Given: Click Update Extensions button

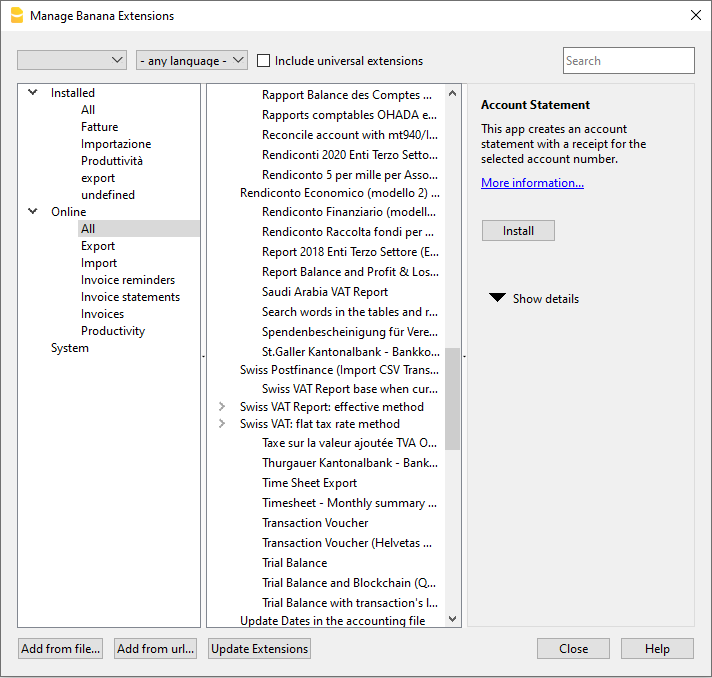Looking at the screenshot, I should click(x=259, y=649).
